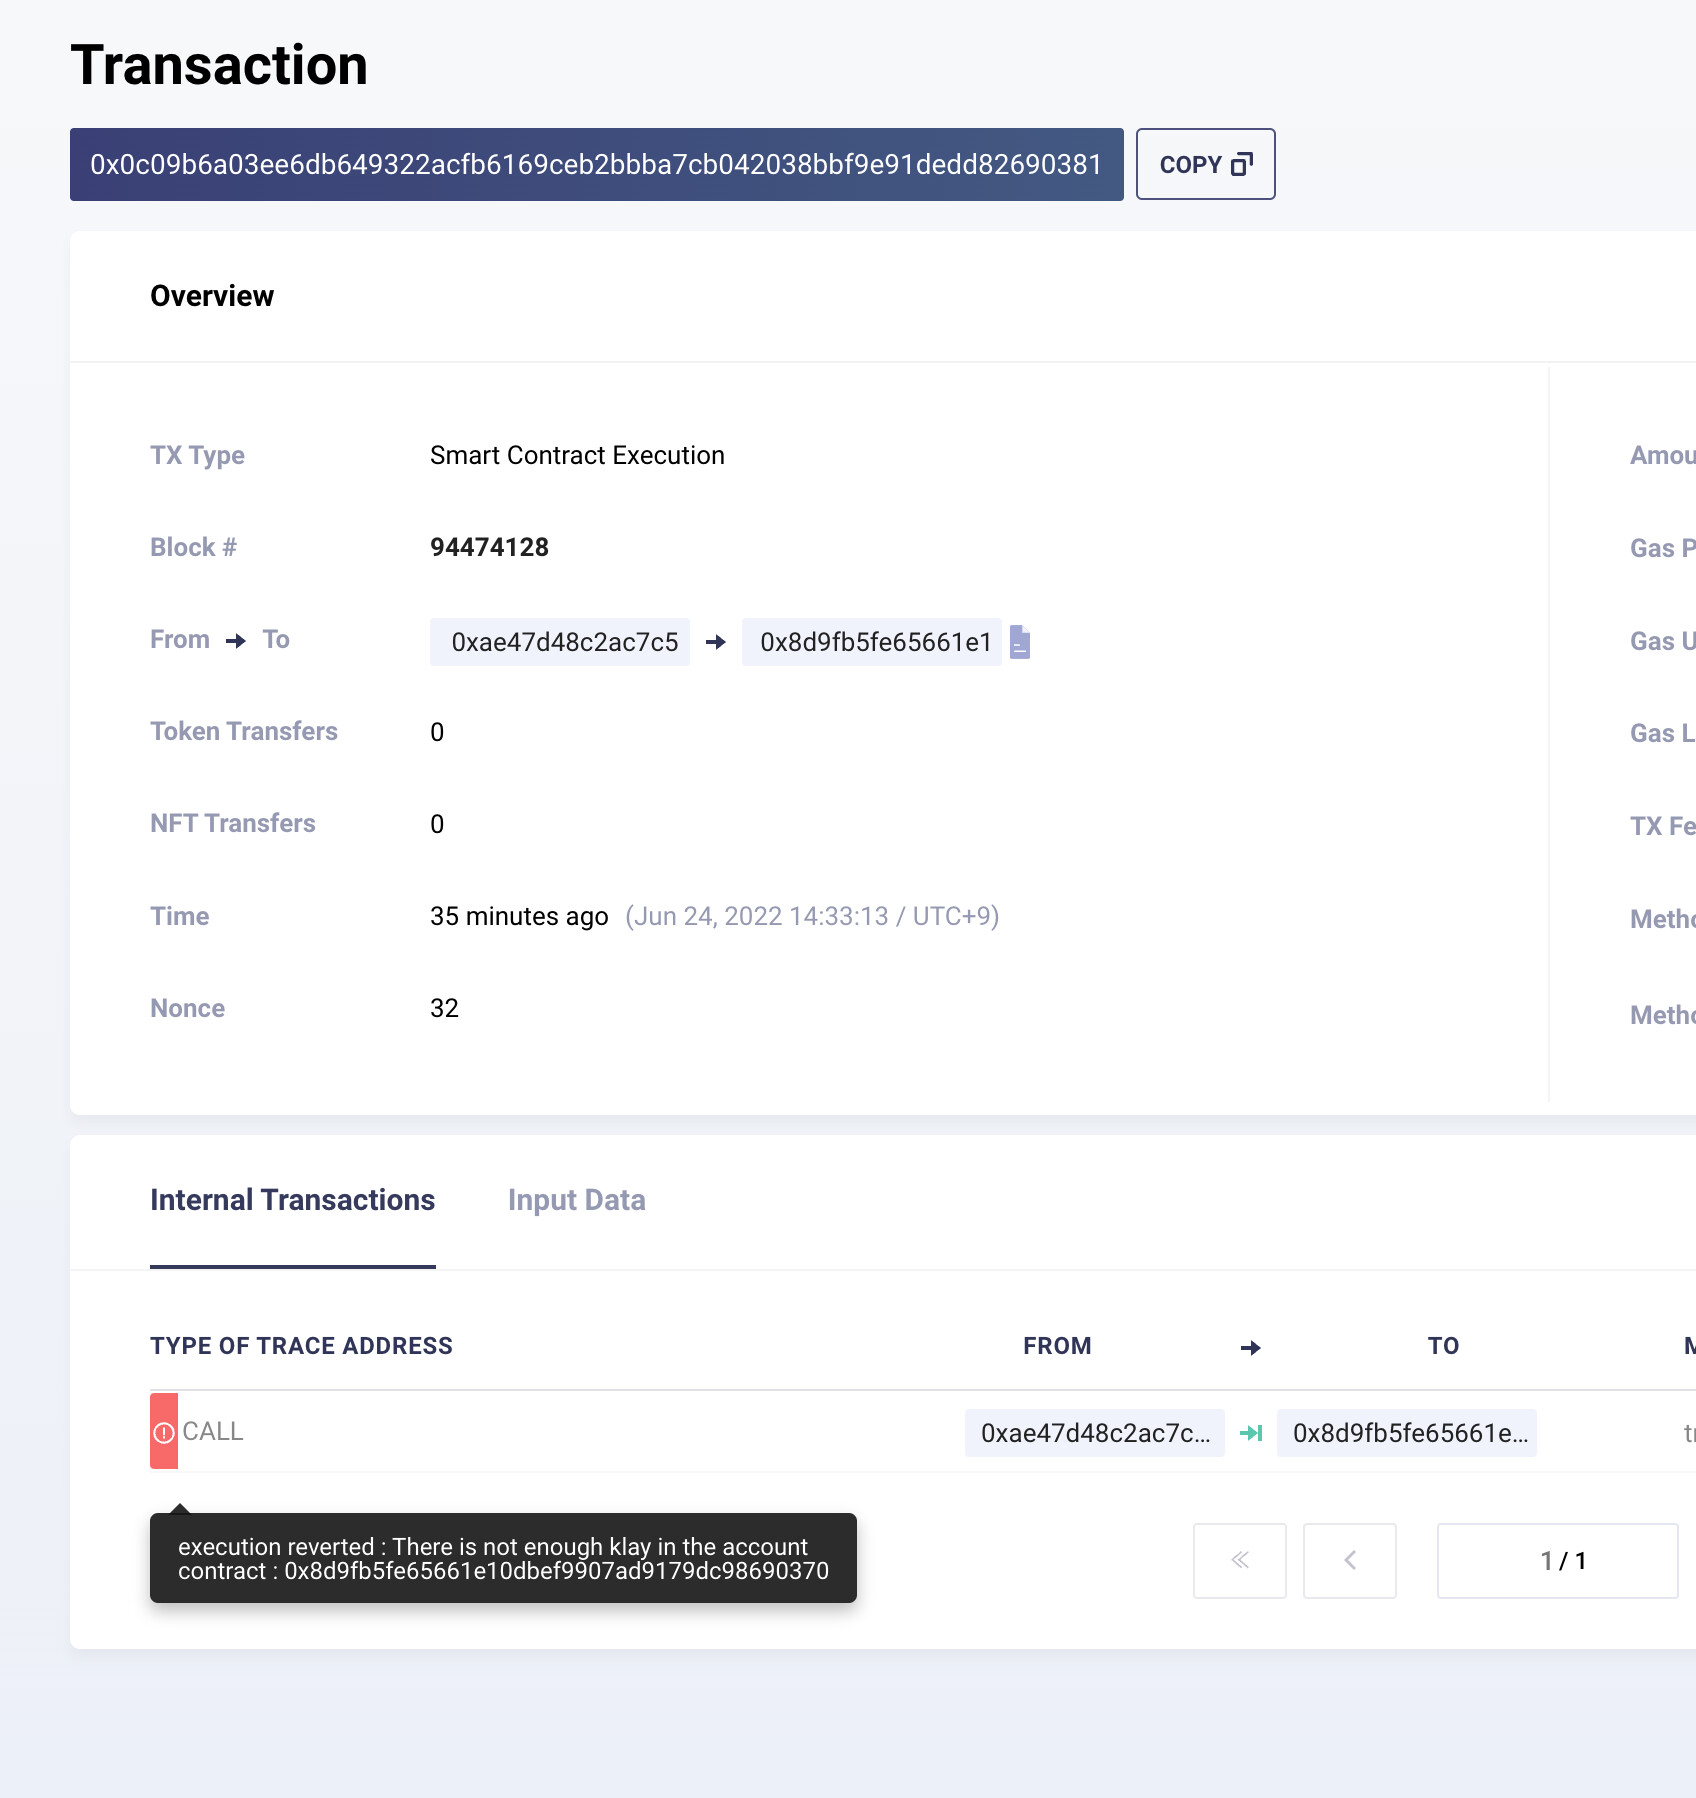Switch to the Internal Transactions tab
Viewport: 1696px width, 1798px height.
[292, 1200]
